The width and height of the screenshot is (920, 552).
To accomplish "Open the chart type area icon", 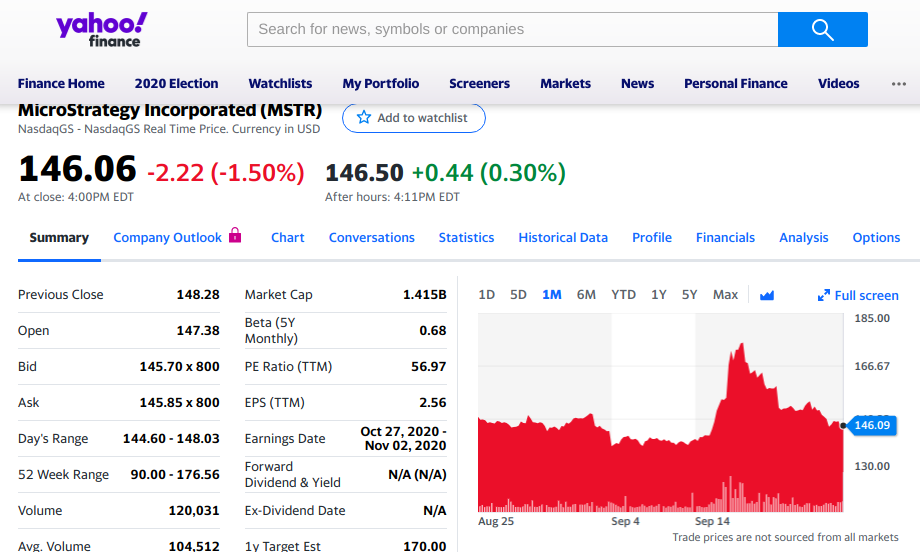I will [767, 295].
